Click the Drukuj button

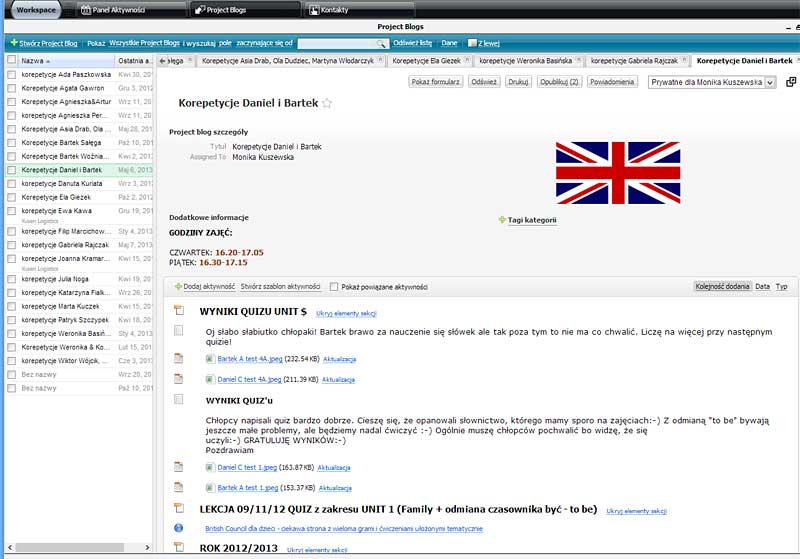518,82
